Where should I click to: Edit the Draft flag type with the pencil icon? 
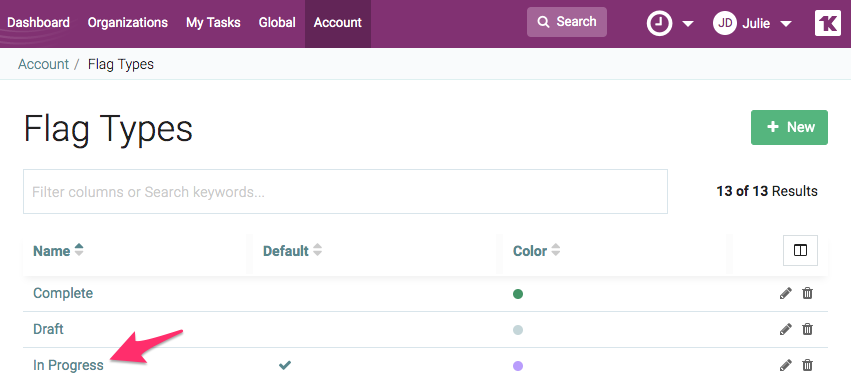coord(785,329)
